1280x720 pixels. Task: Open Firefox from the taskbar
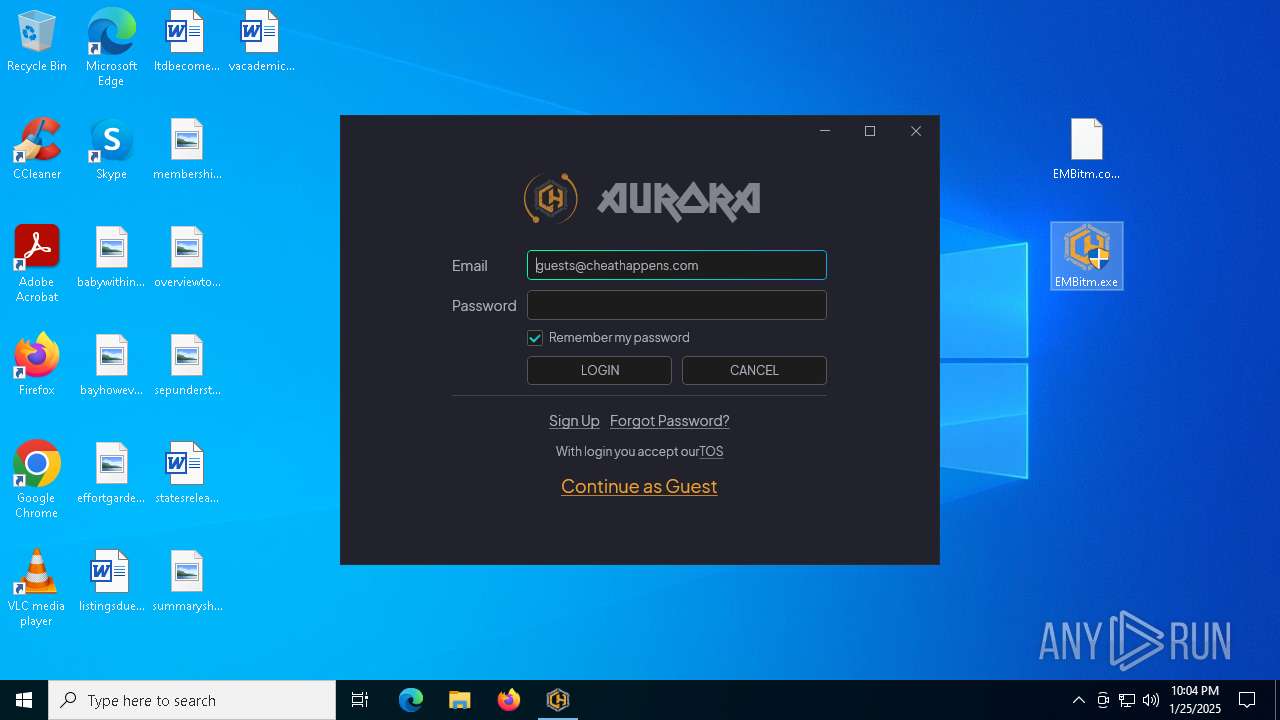tap(509, 700)
